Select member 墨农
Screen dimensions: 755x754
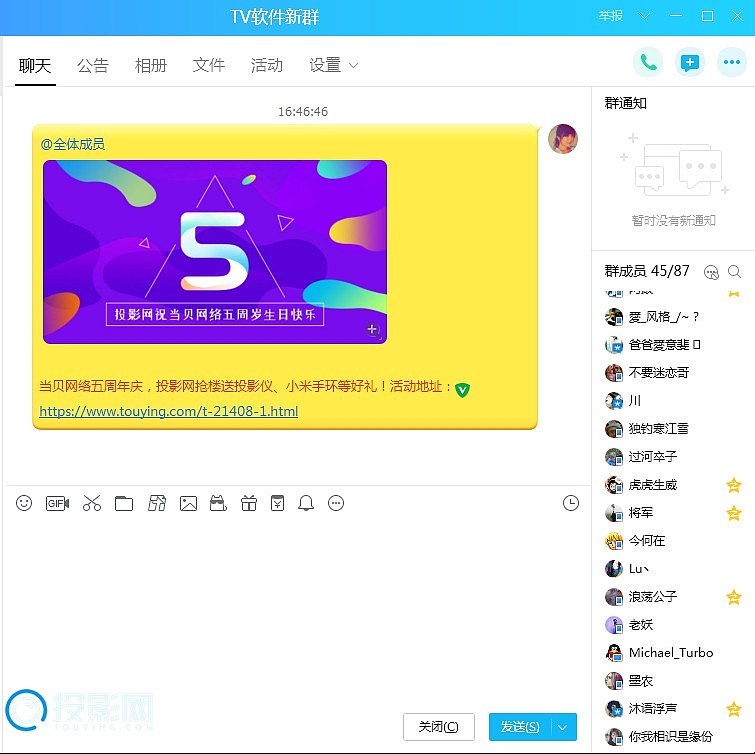pyautogui.click(x=672, y=681)
